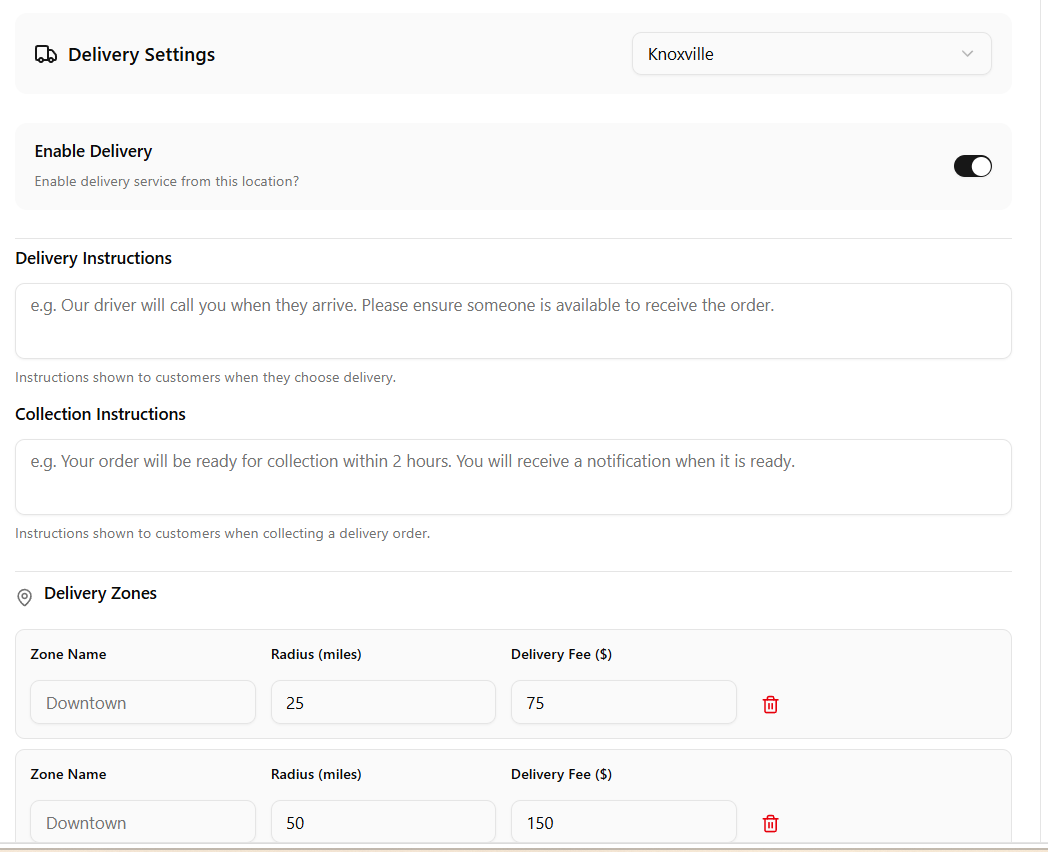1048x852 pixels.
Task: Delete the zone with radius 25
Action: [770, 704]
